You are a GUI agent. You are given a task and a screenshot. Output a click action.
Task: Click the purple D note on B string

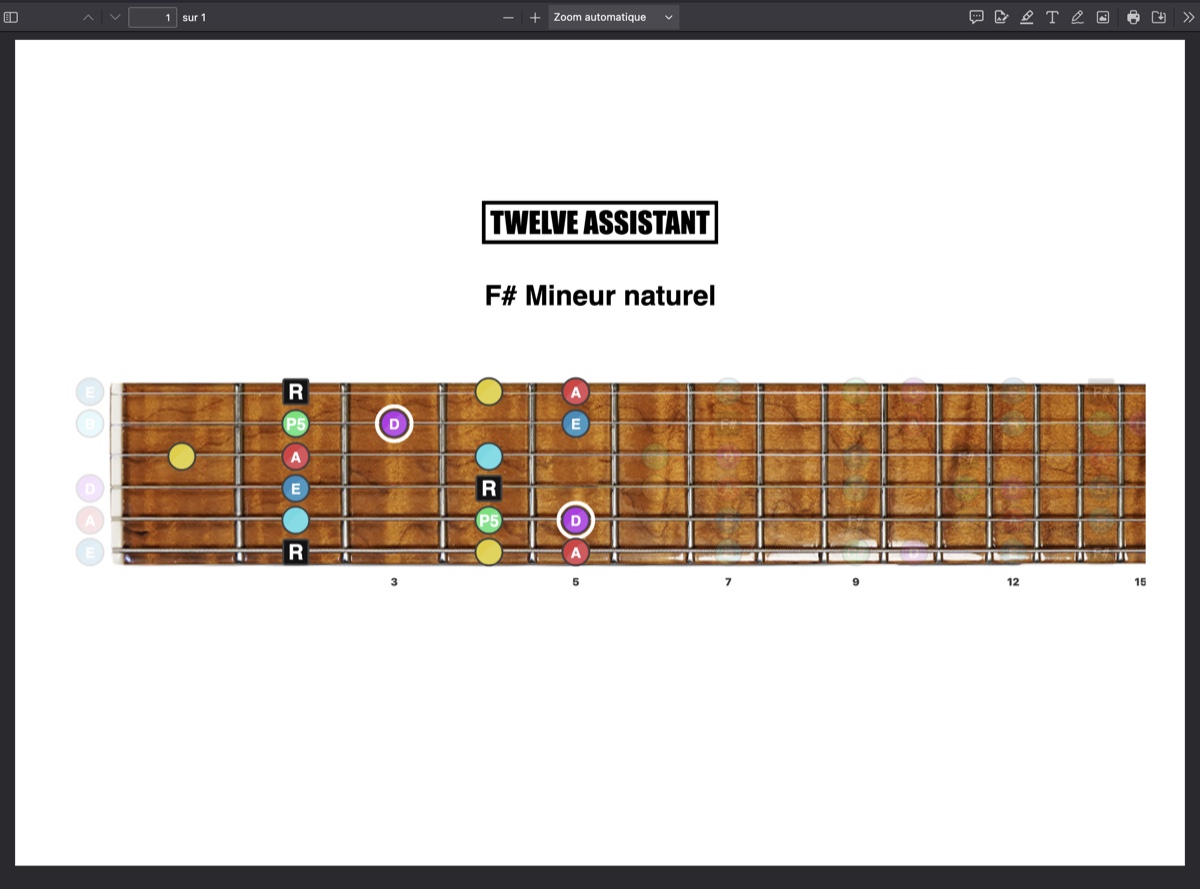(x=394, y=424)
